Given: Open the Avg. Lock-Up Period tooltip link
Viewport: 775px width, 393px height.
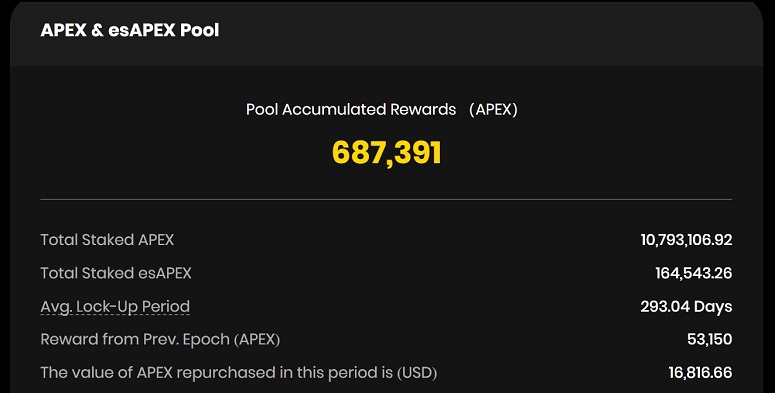Looking at the screenshot, I should [115, 306].
